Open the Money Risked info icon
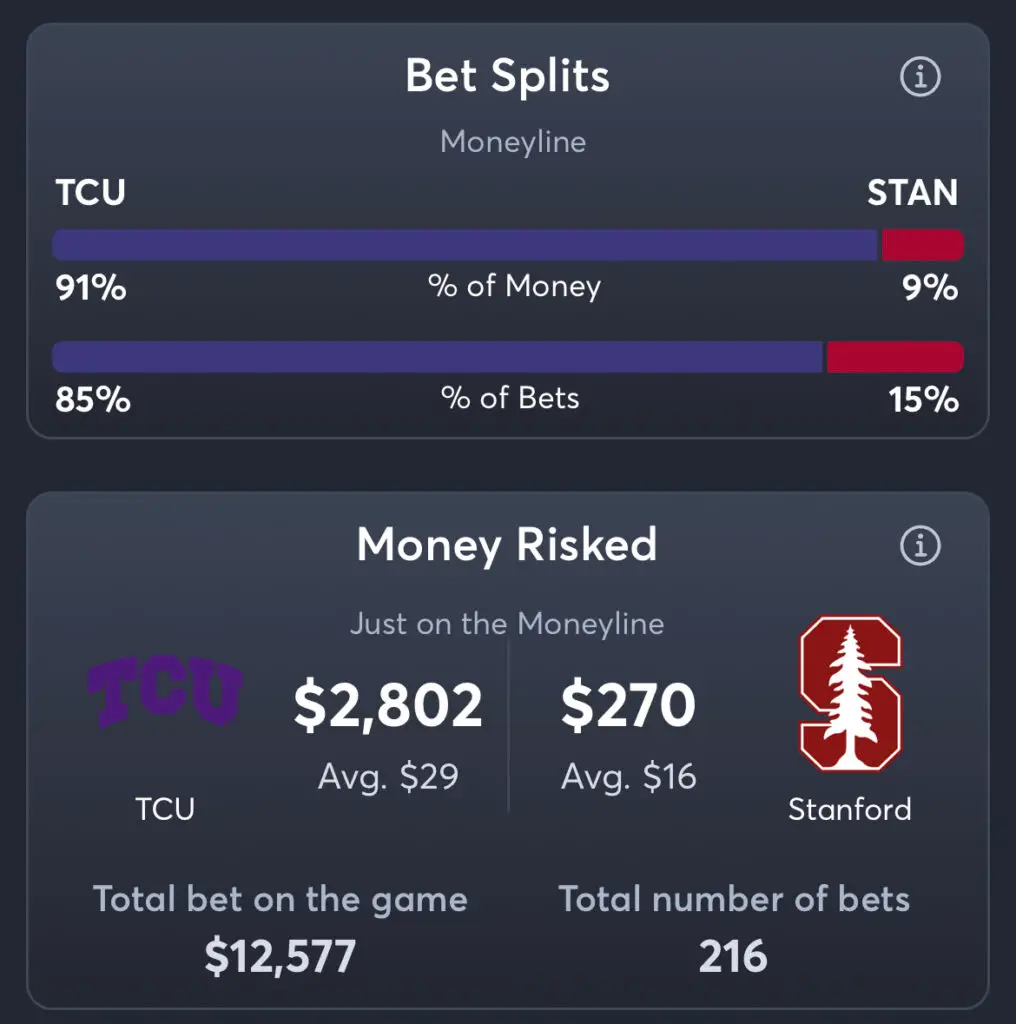 tap(920, 545)
